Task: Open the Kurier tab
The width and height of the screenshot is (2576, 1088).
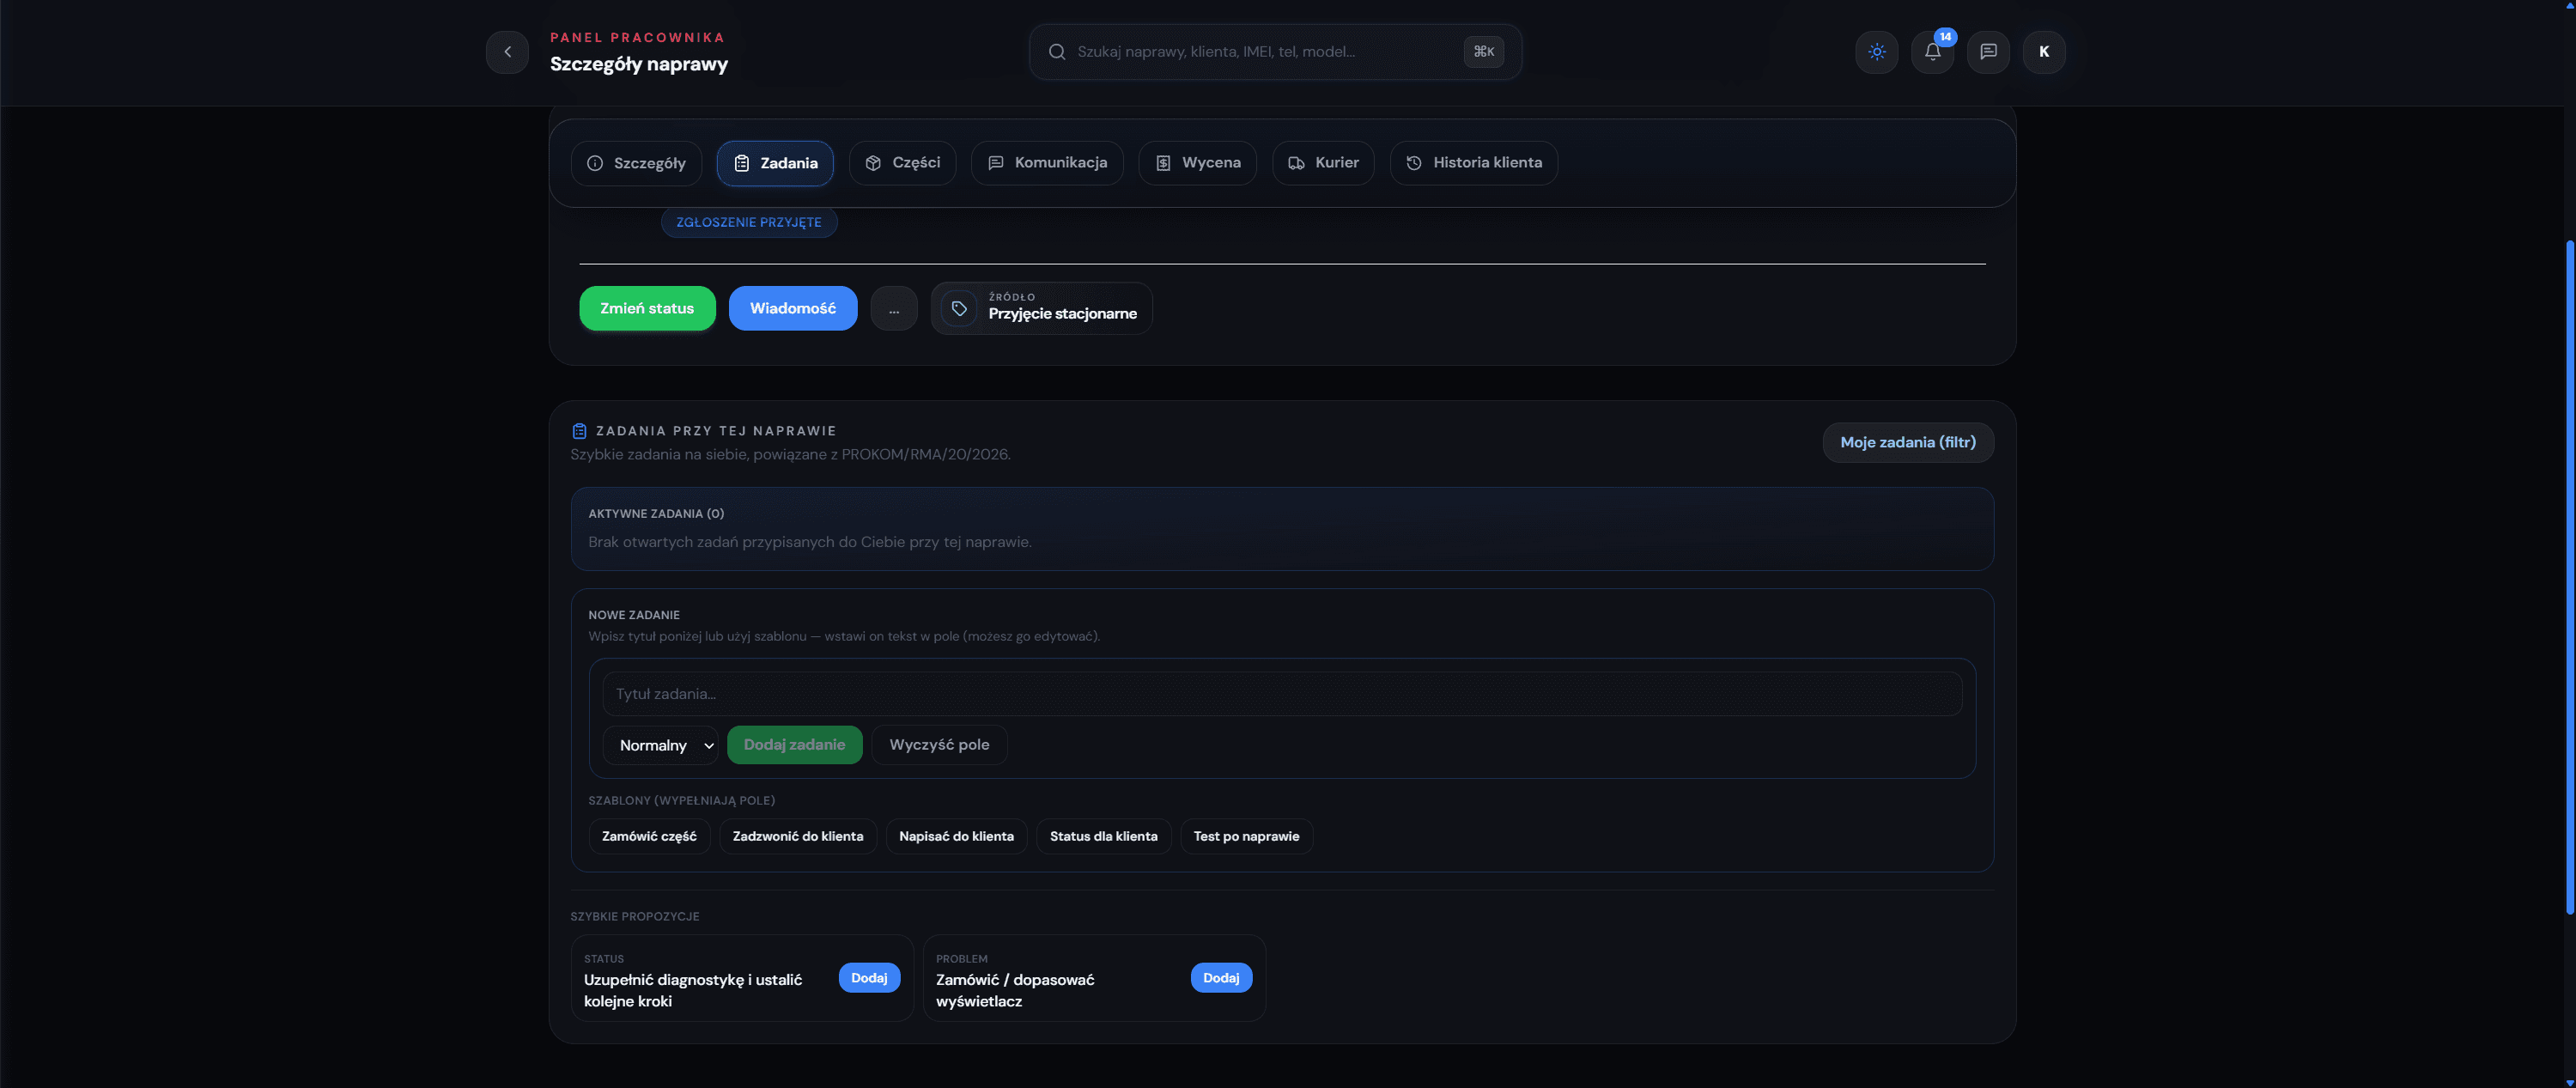Action: 1323,163
